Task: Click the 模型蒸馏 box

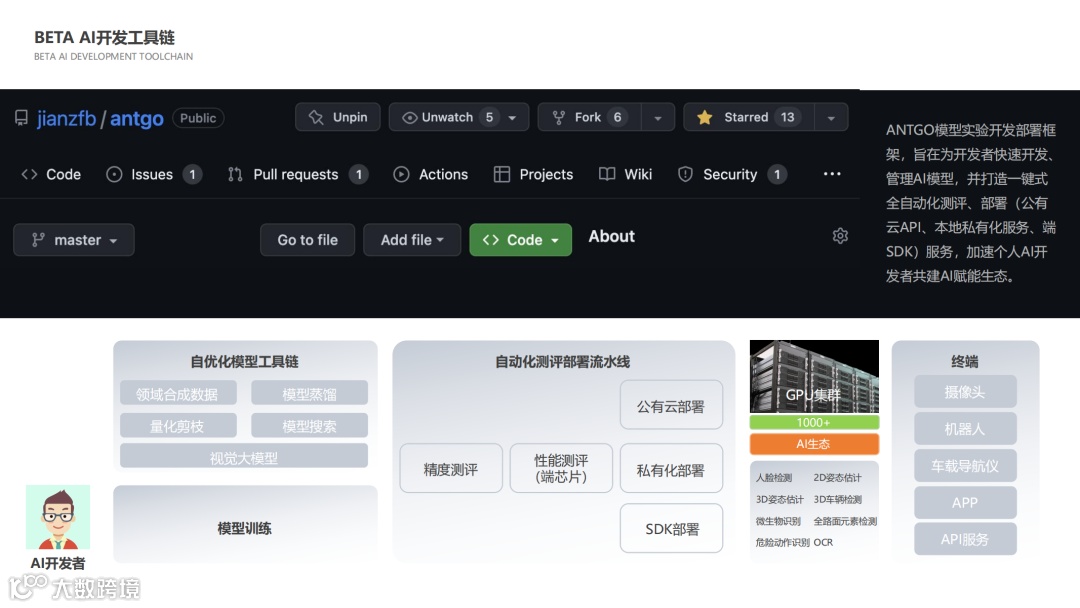Action: tap(309, 393)
